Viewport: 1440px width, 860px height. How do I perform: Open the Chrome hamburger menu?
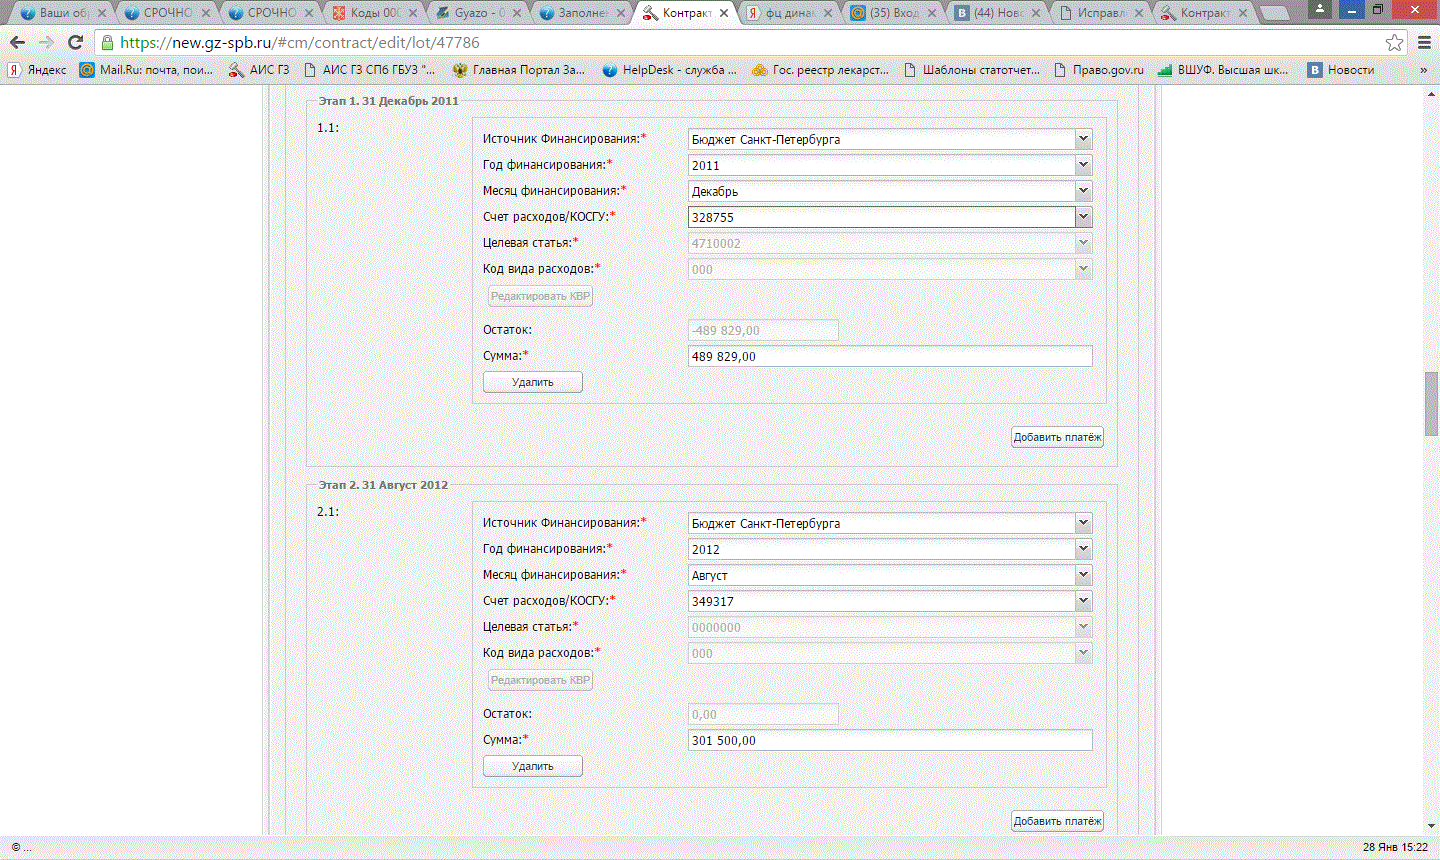pyautogui.click(x=1424, y=42)
